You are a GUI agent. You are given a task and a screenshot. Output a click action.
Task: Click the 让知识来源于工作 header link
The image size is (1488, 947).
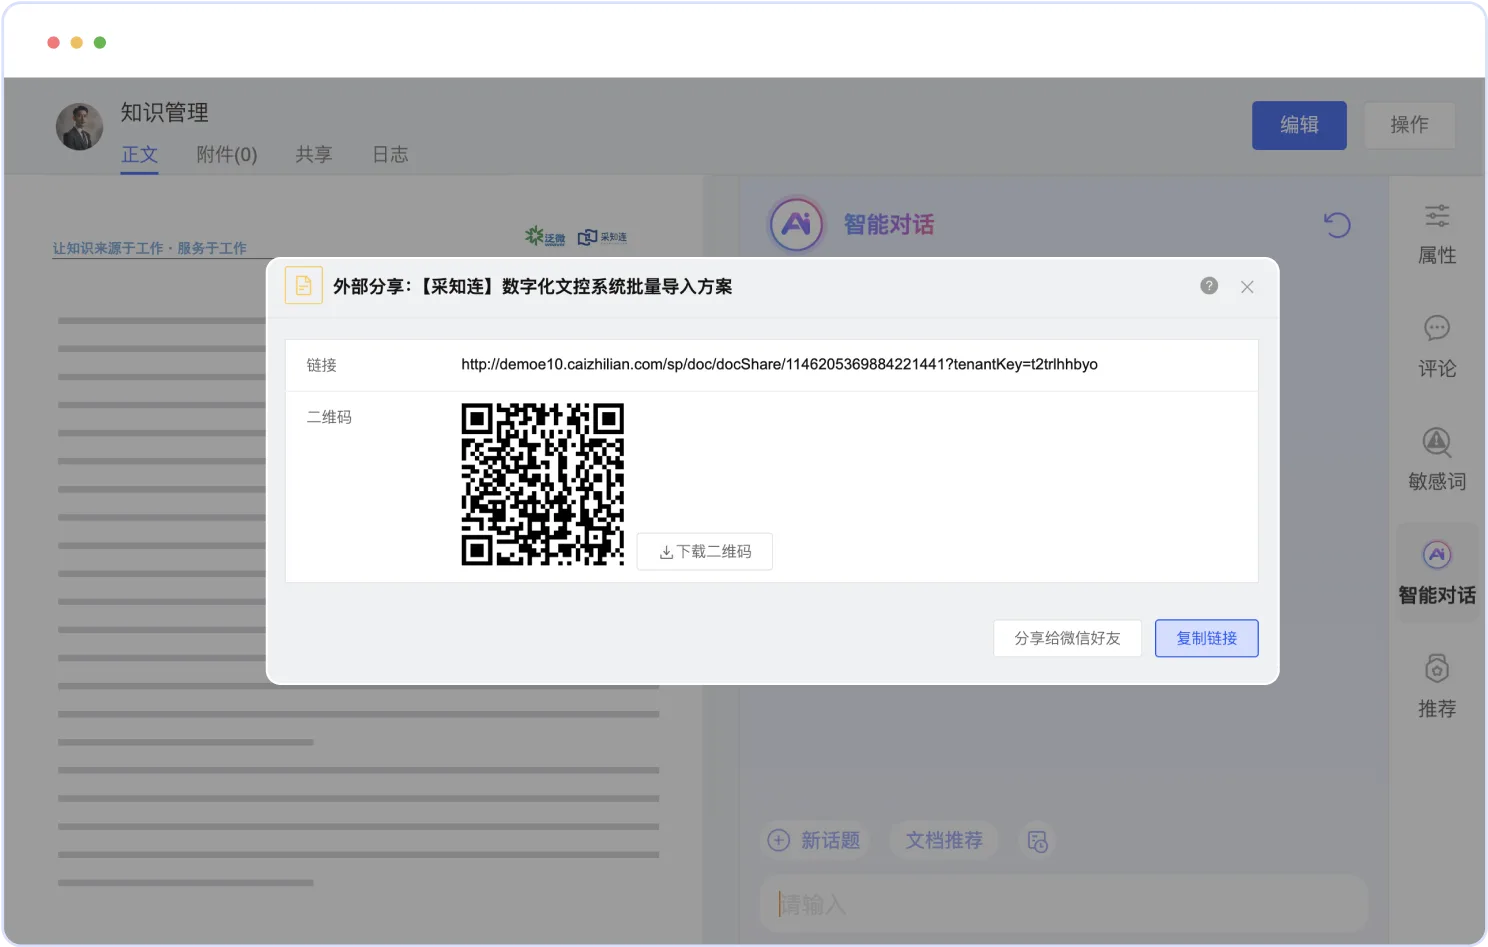click(149, 248)
